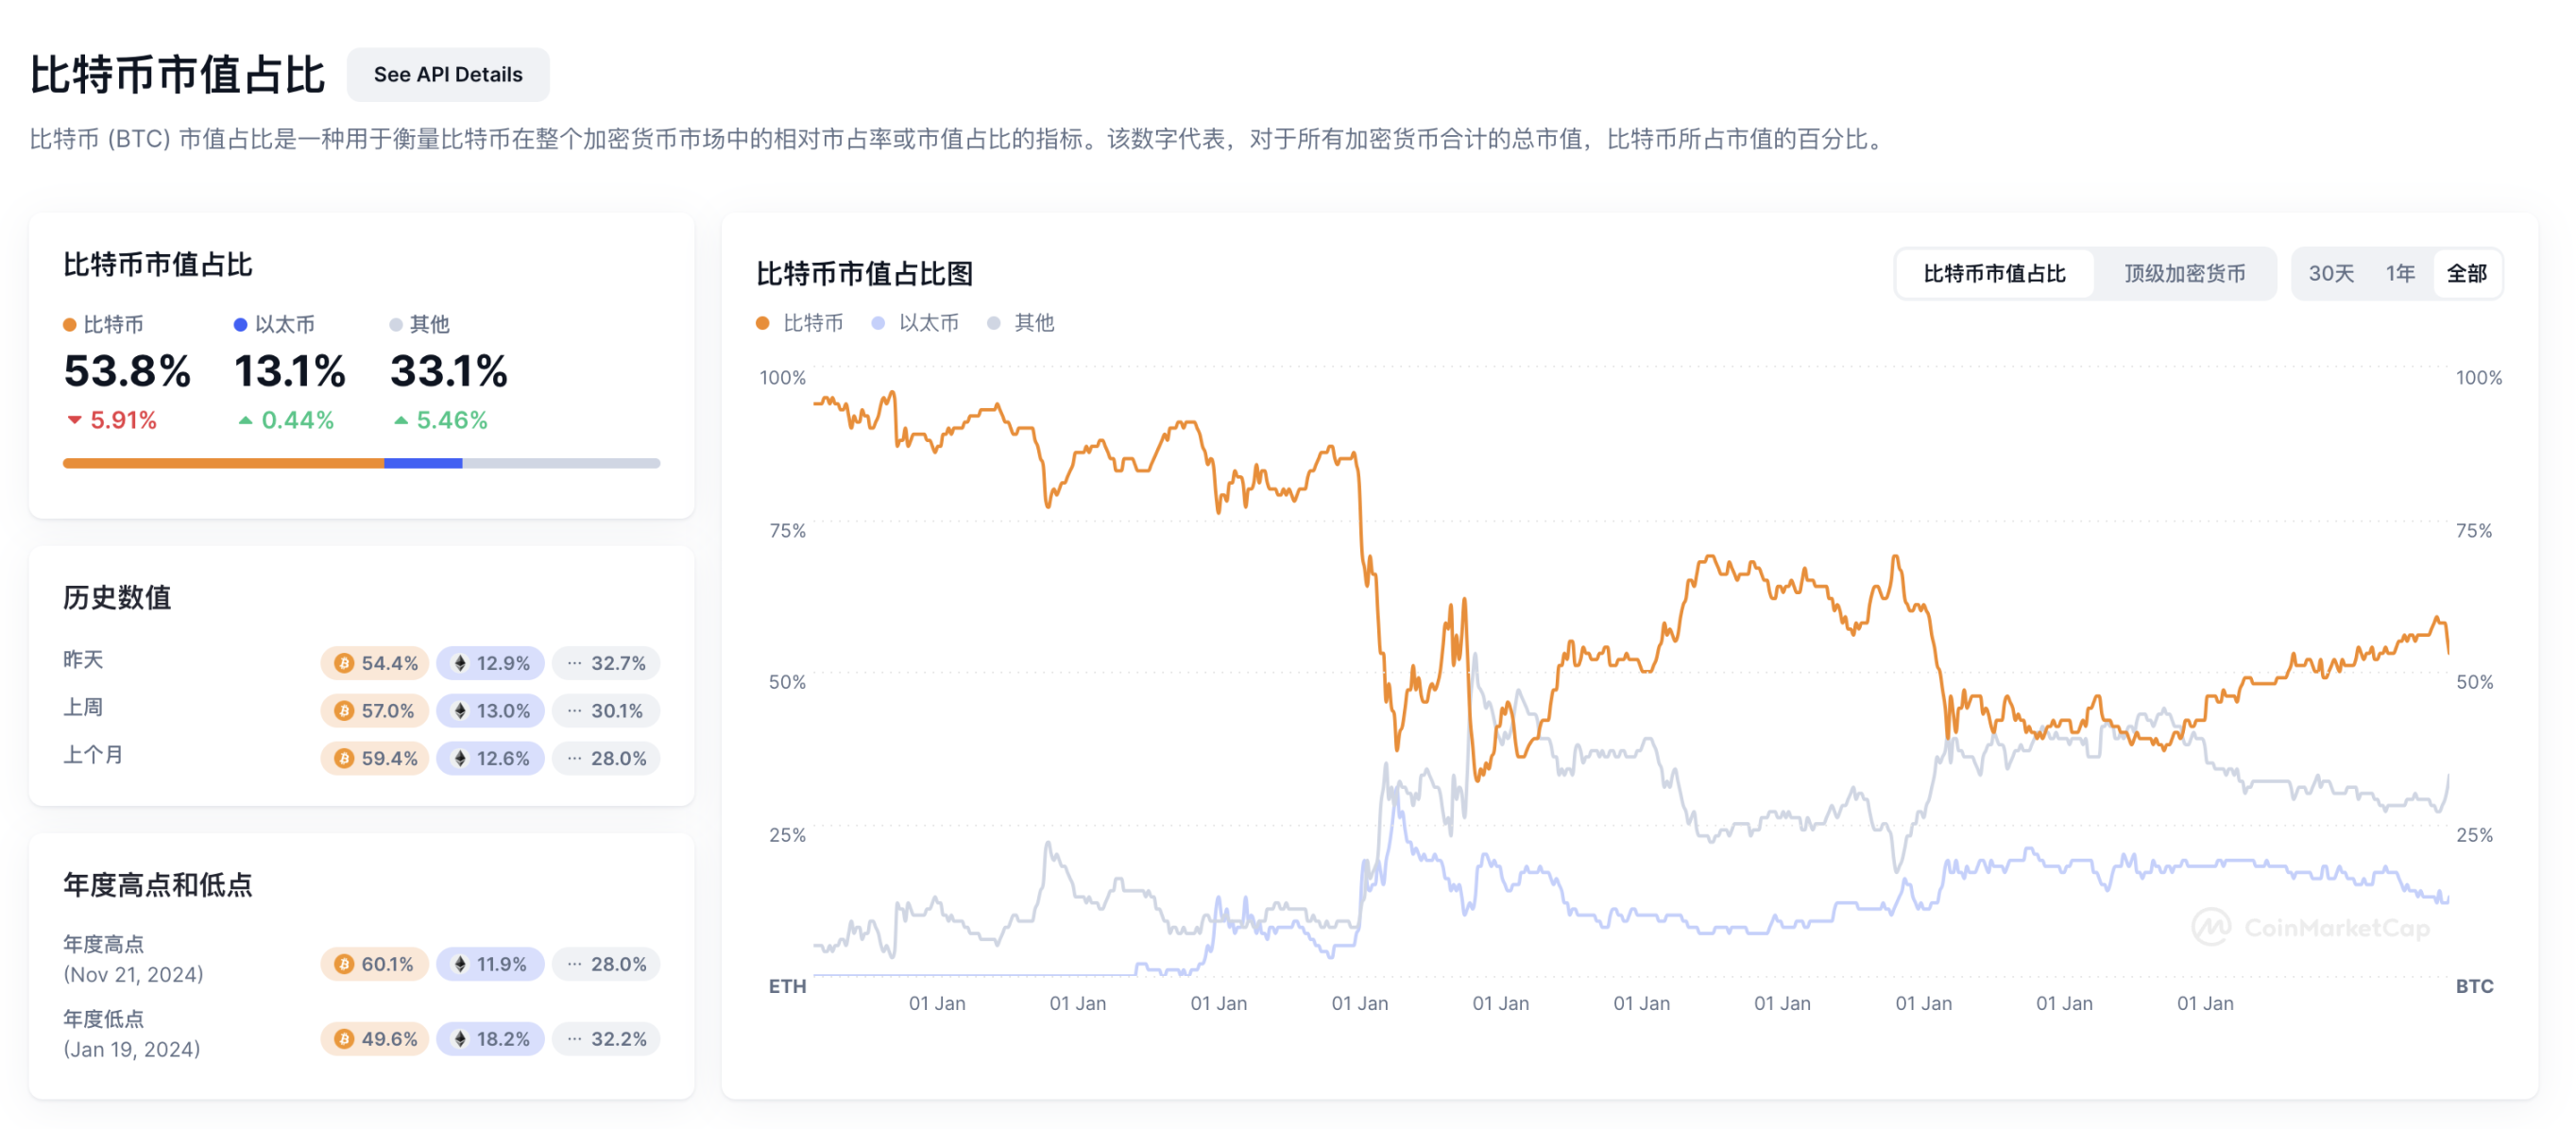
Task: Switch to the 顶级加密货币 tab
Action: [x=2186, y=273]
